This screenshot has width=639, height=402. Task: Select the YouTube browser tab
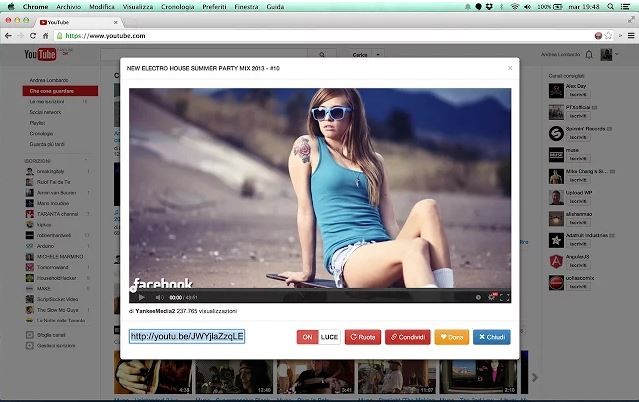click(x=77, y=22)
